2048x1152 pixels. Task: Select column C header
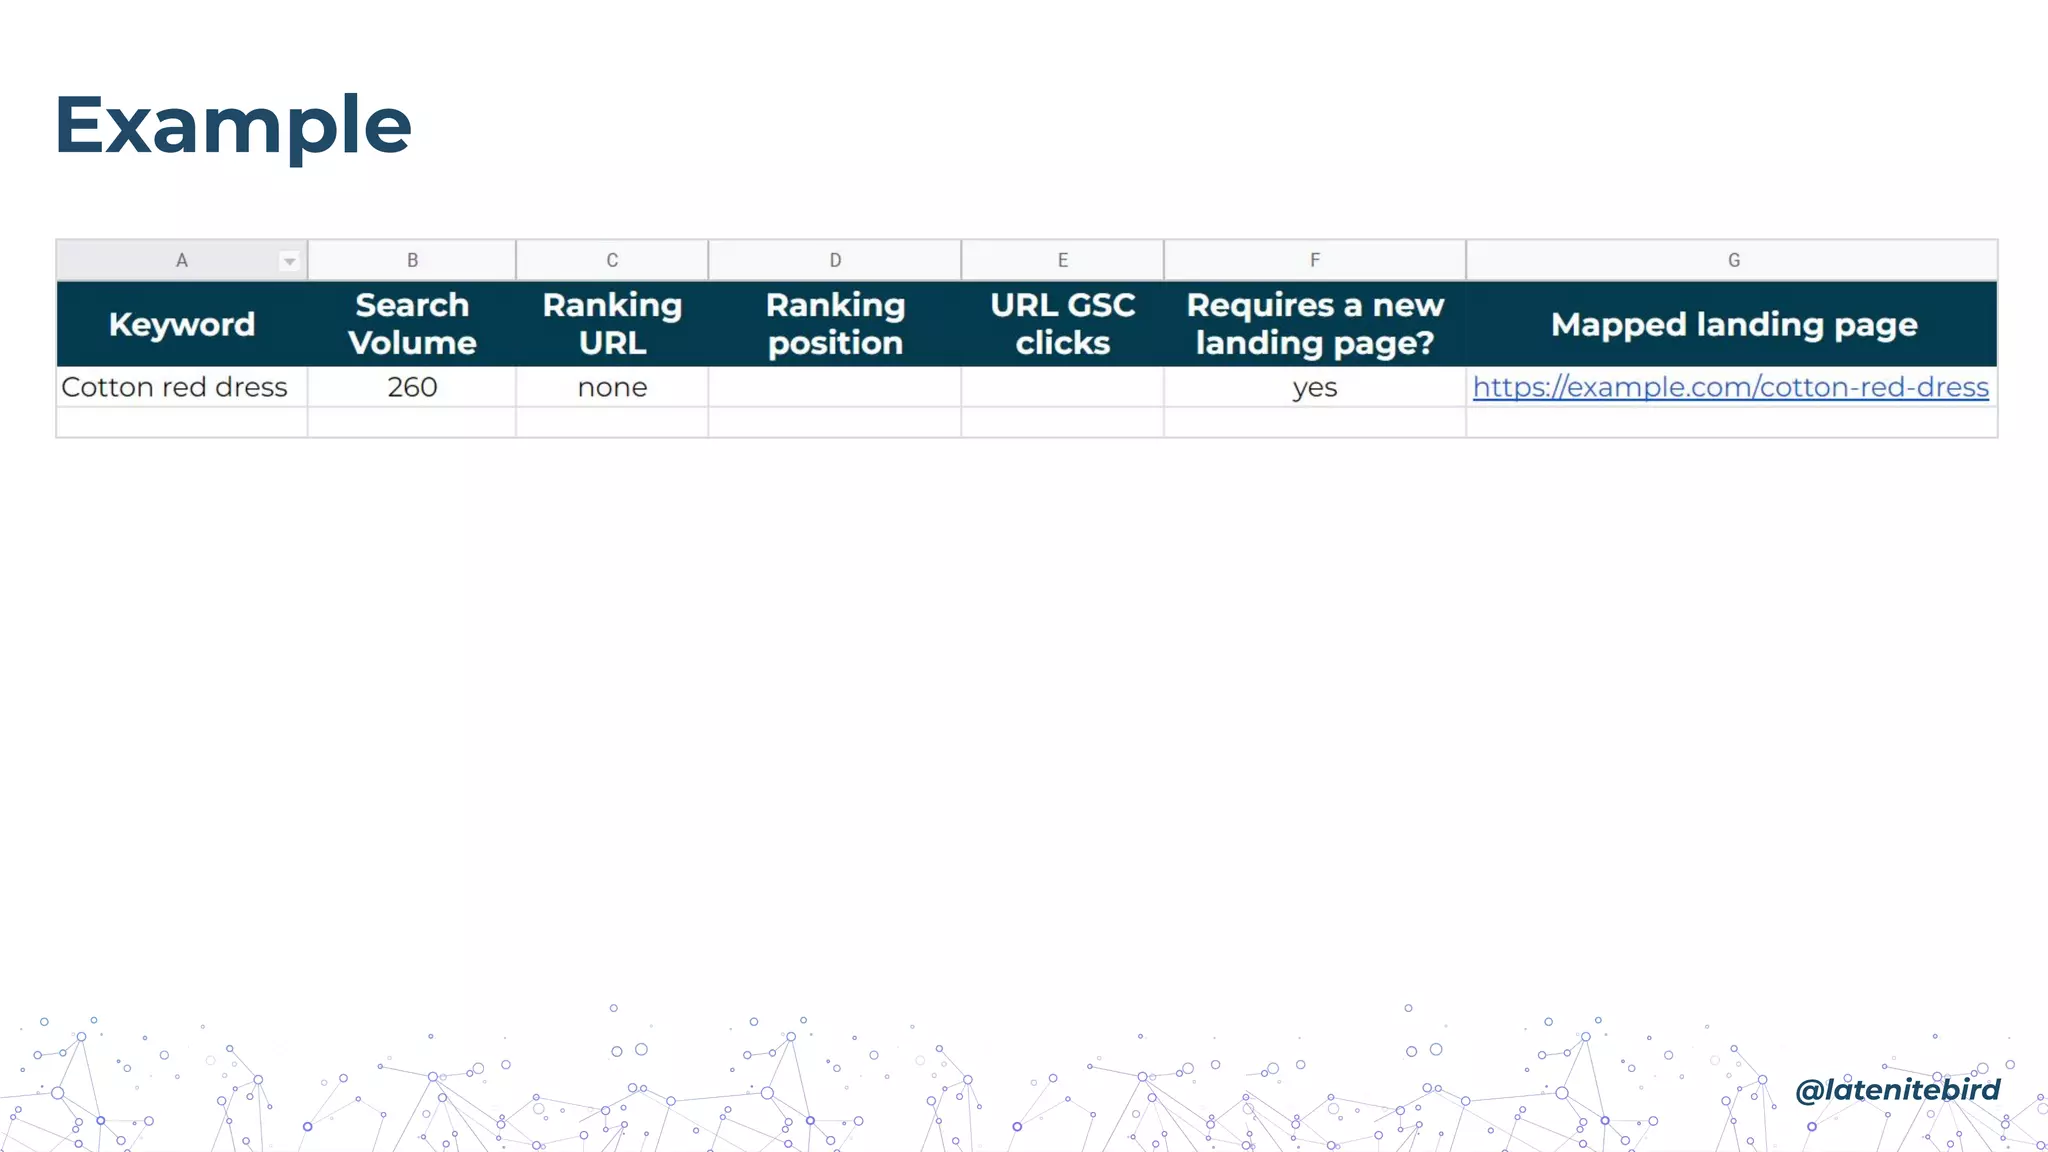coord(612,260)
